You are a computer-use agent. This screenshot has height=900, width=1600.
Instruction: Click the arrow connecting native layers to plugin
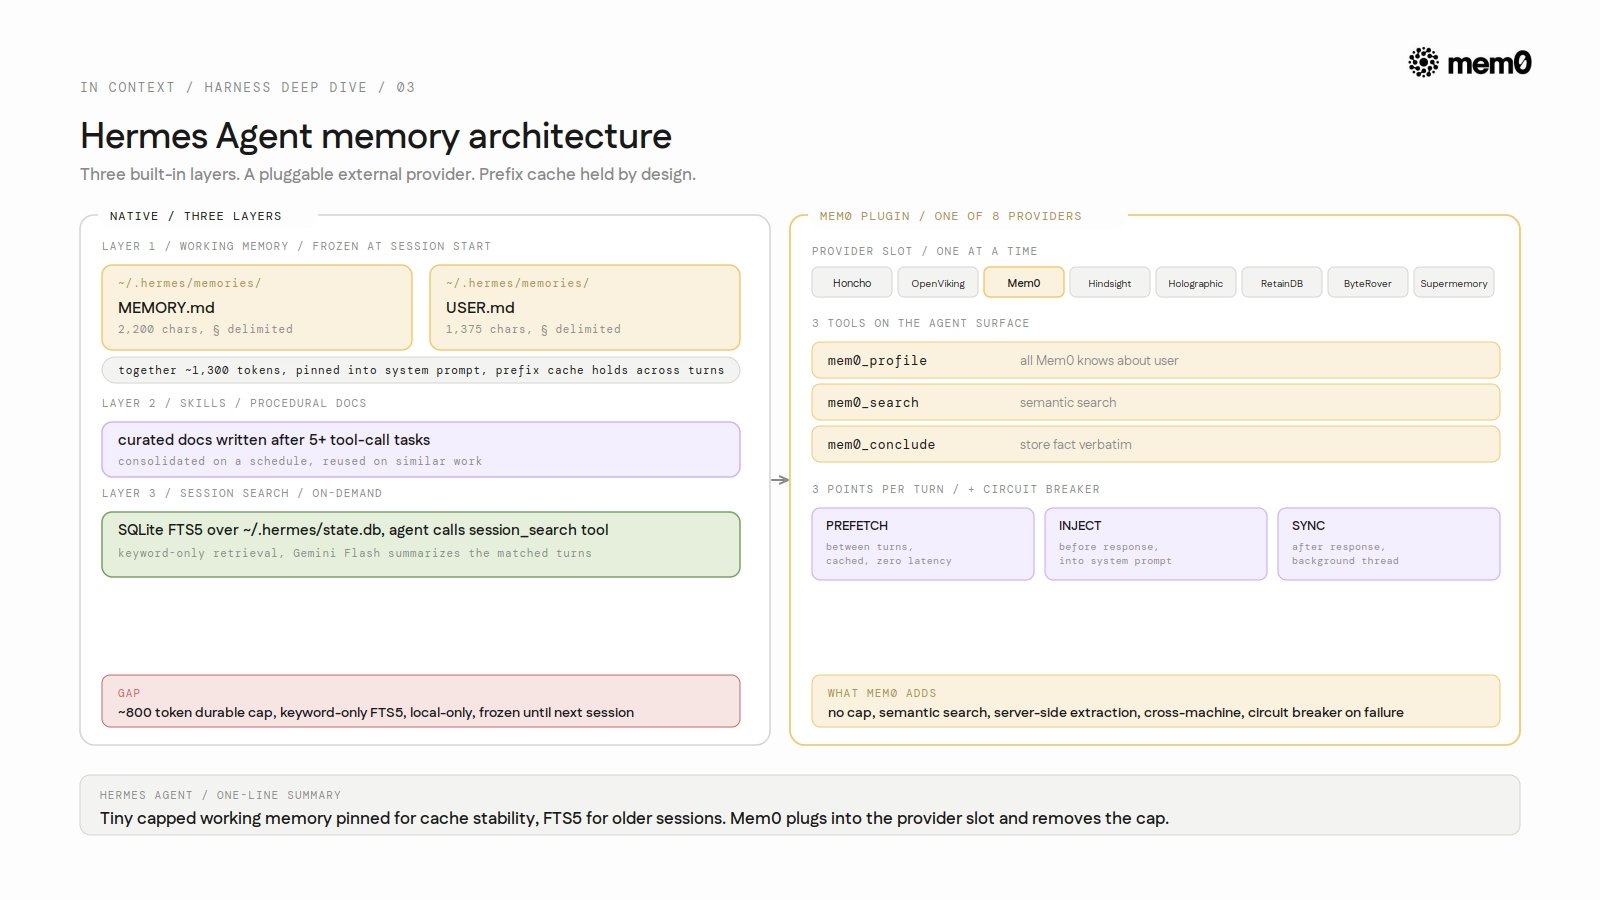coord(780,480)
